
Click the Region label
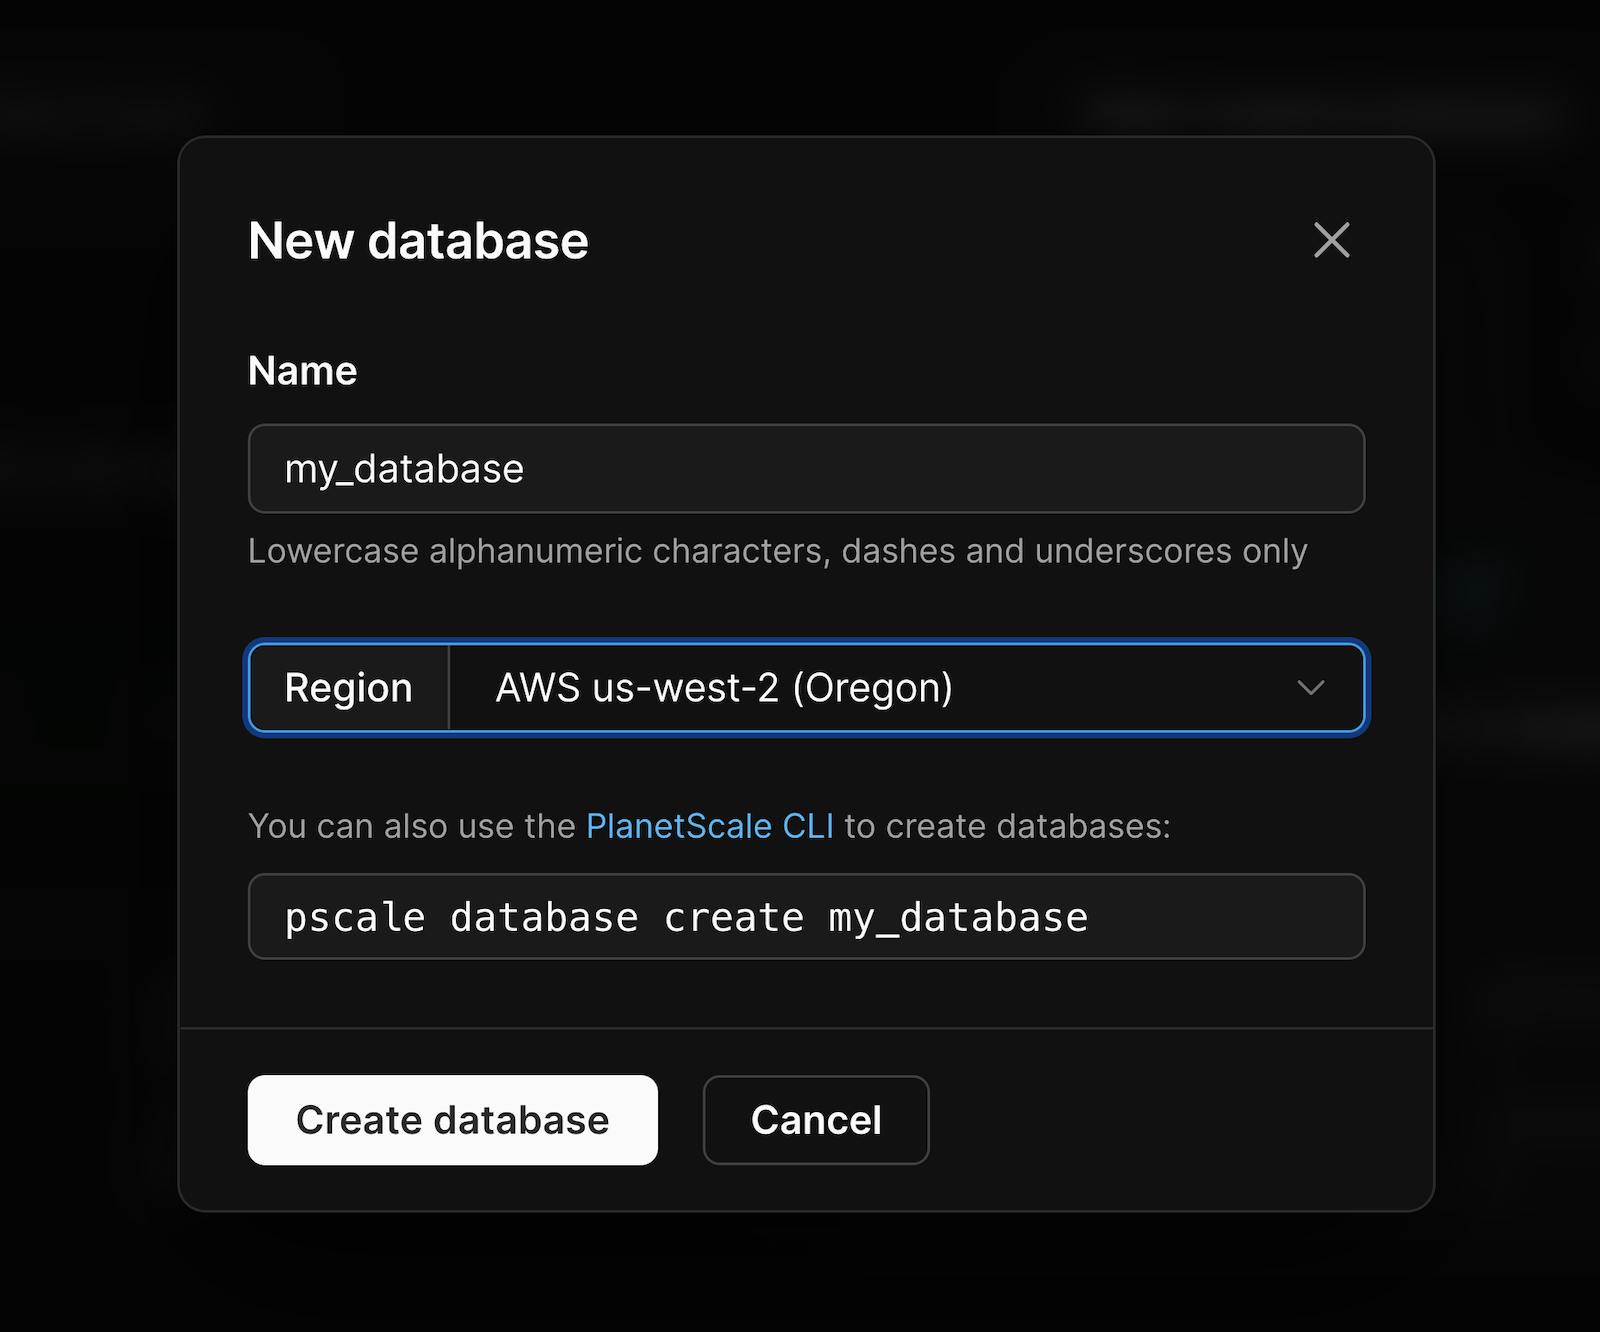348,688
